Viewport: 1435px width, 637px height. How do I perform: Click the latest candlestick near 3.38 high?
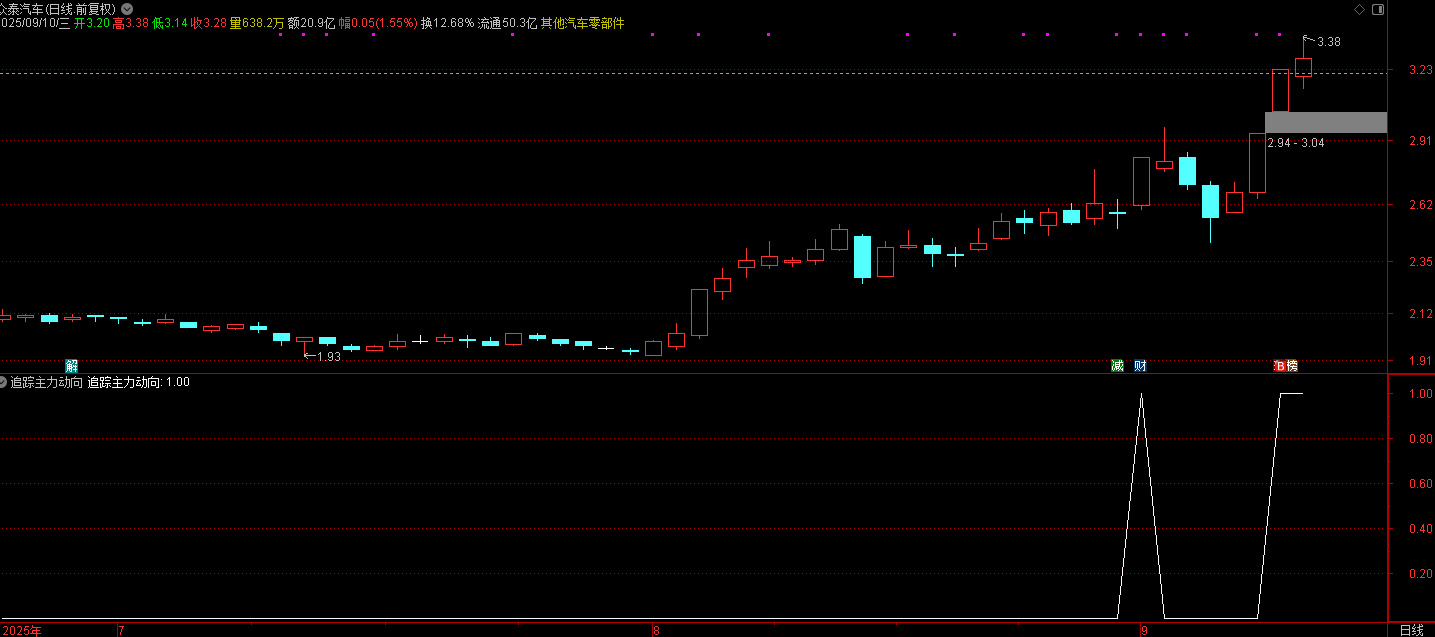point(1303,67)
